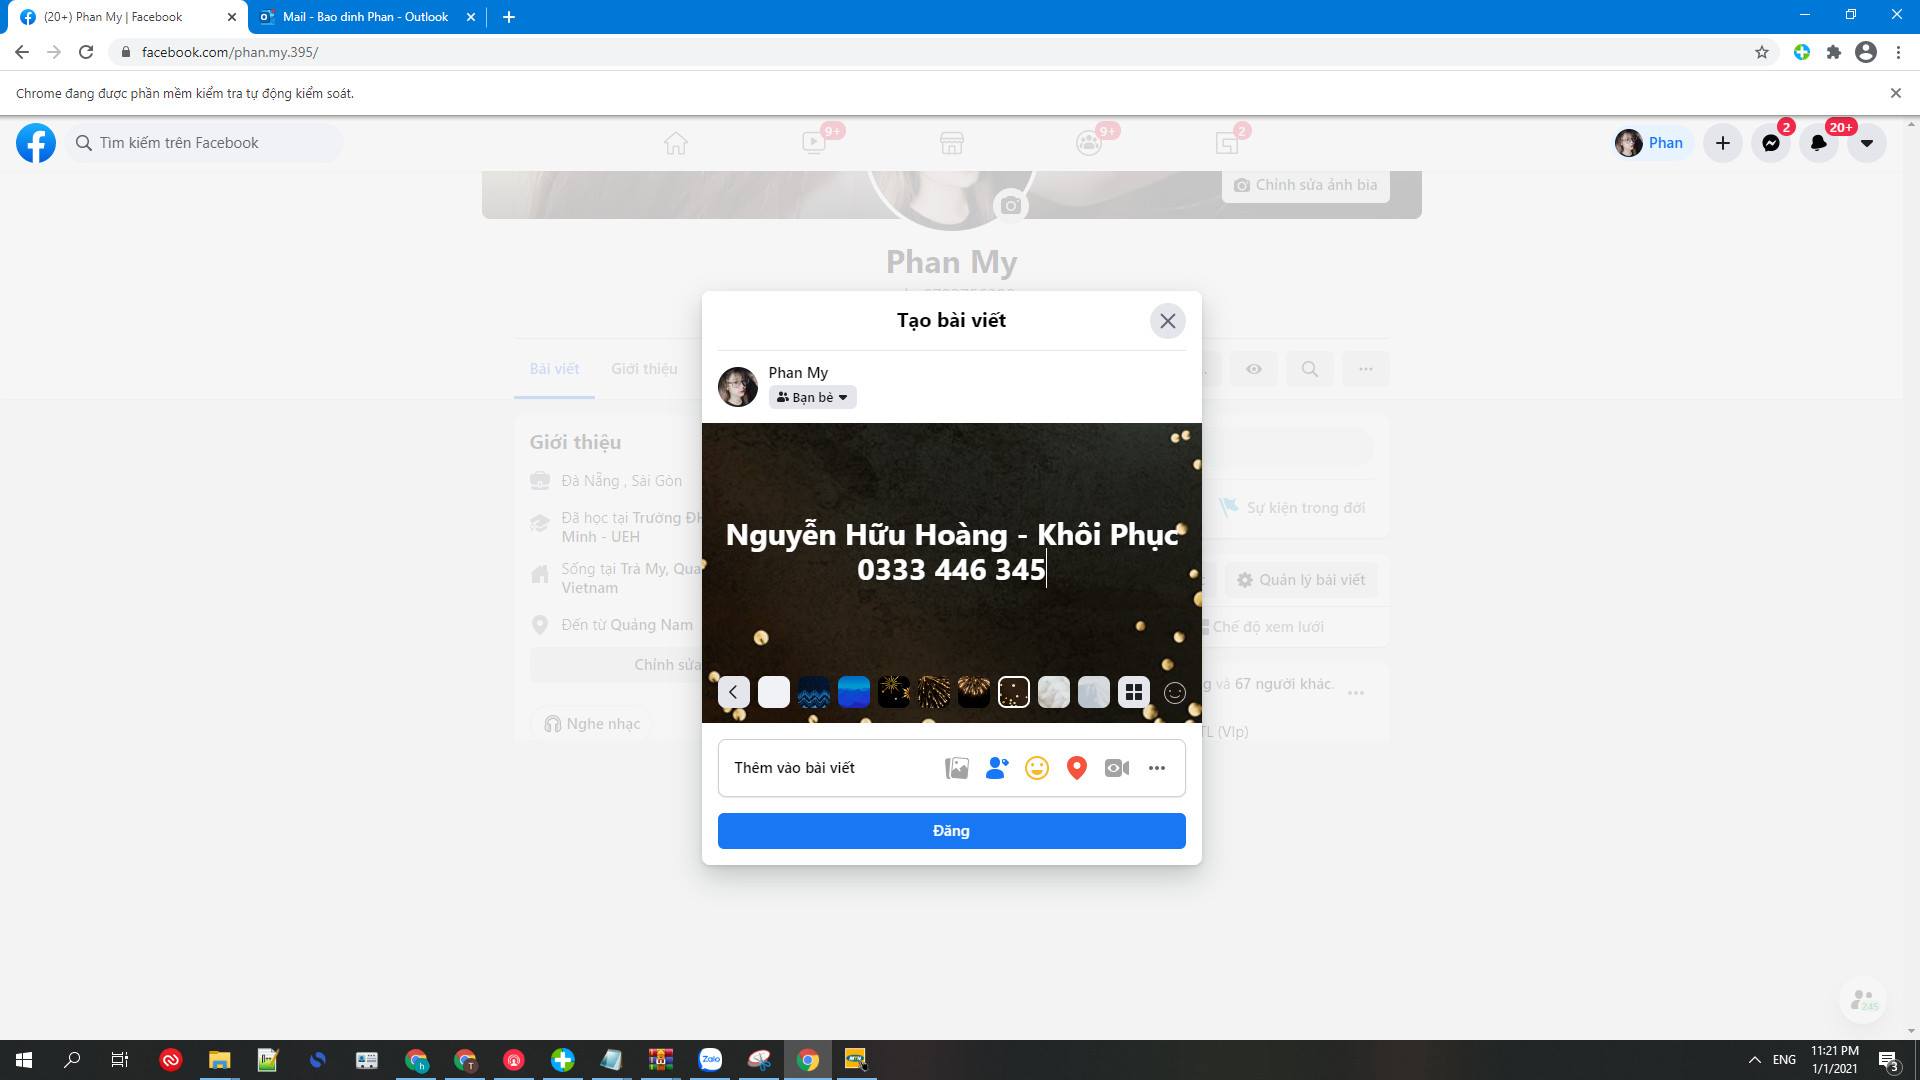
Task: Reload the Facebook page
Action: point(86,52)
